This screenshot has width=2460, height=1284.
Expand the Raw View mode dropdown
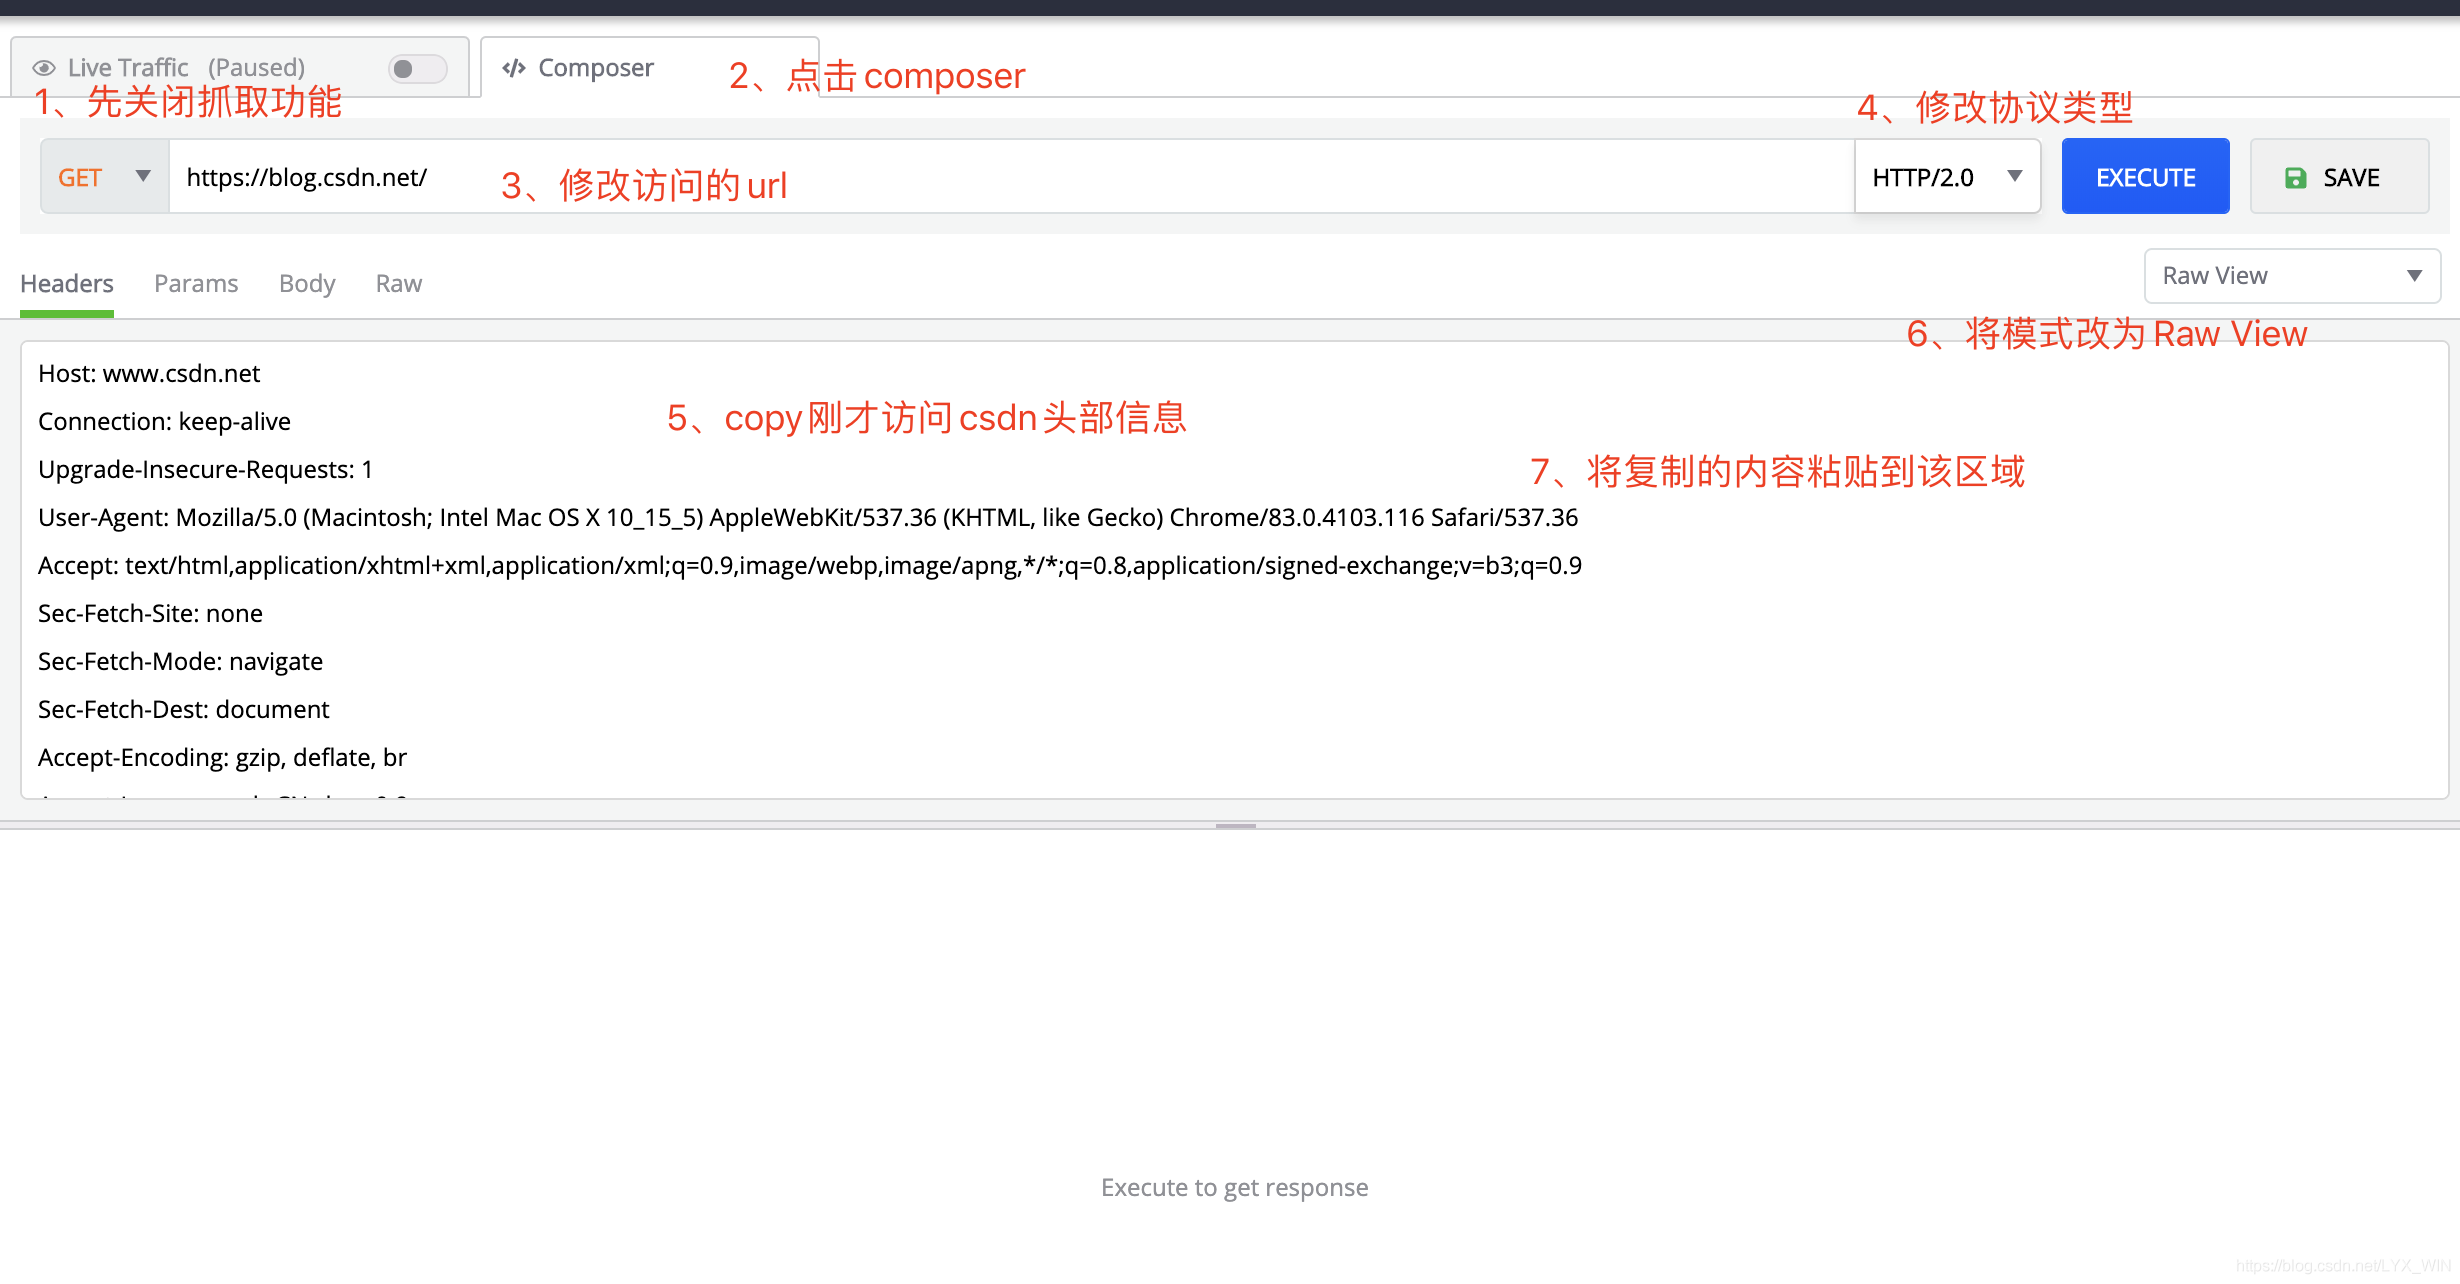tap(2292, 276)
